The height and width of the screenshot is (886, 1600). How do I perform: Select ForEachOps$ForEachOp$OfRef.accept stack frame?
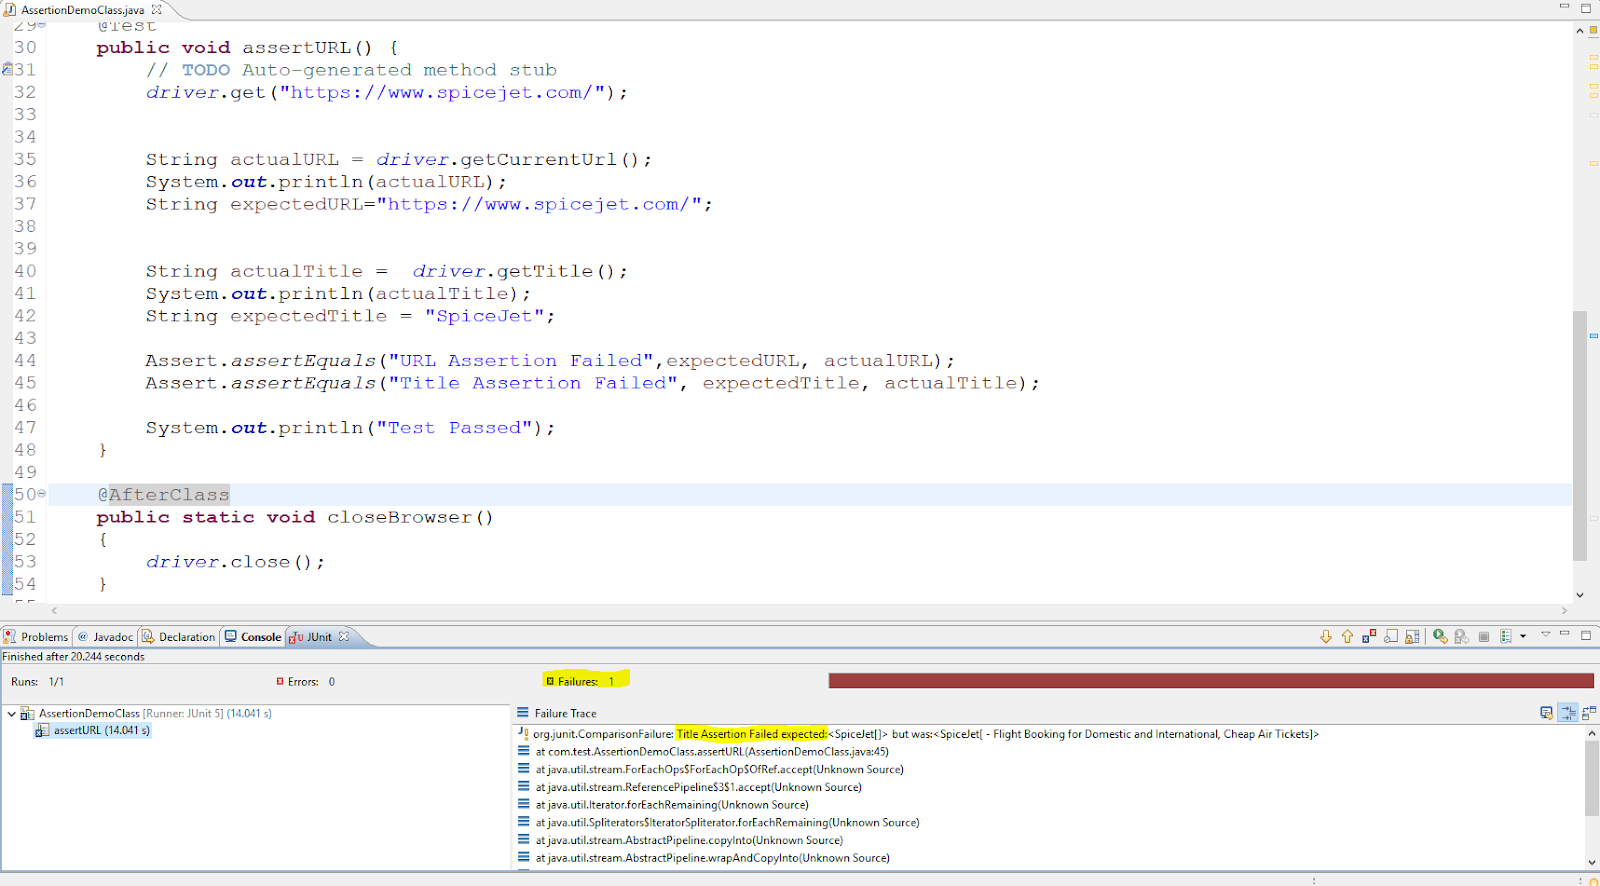[x=719, y=770]
